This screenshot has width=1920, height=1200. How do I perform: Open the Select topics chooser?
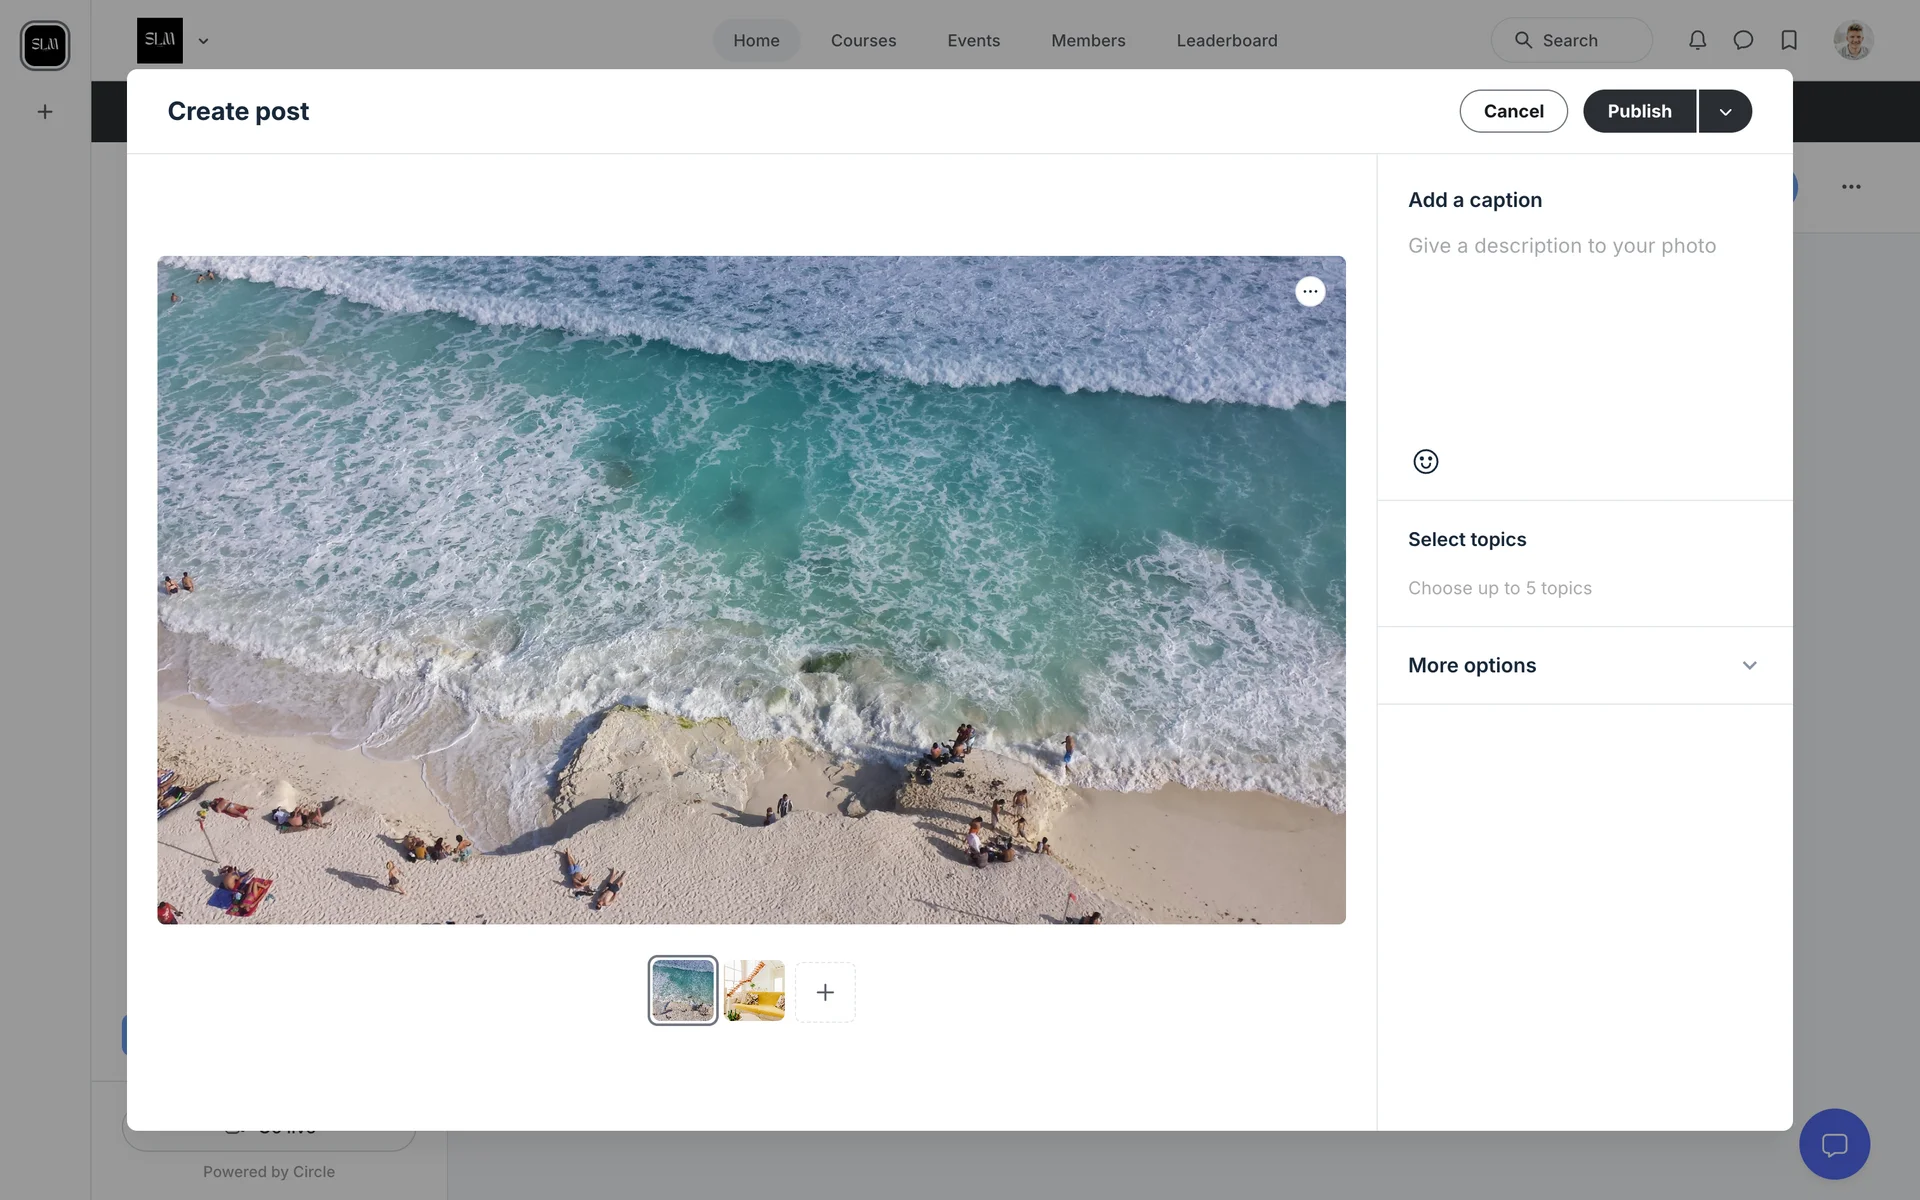1499,588
